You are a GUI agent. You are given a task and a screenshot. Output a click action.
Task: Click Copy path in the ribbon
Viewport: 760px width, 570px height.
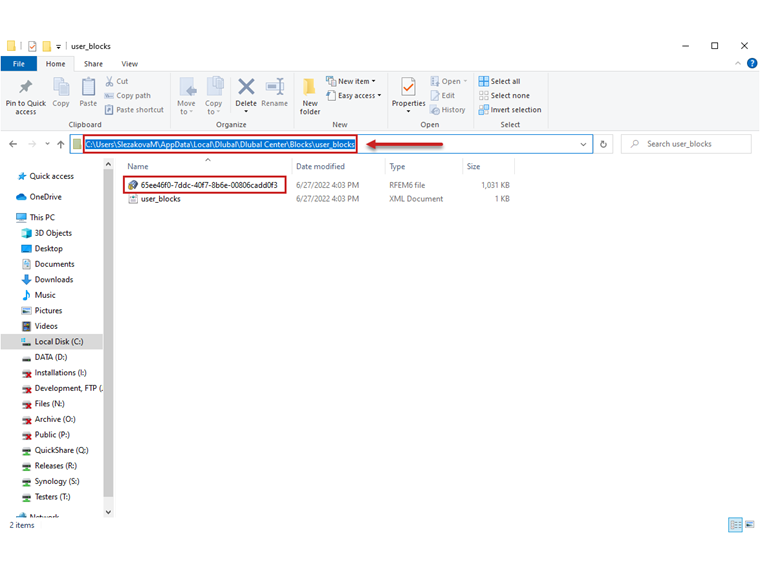pos(128,95)
